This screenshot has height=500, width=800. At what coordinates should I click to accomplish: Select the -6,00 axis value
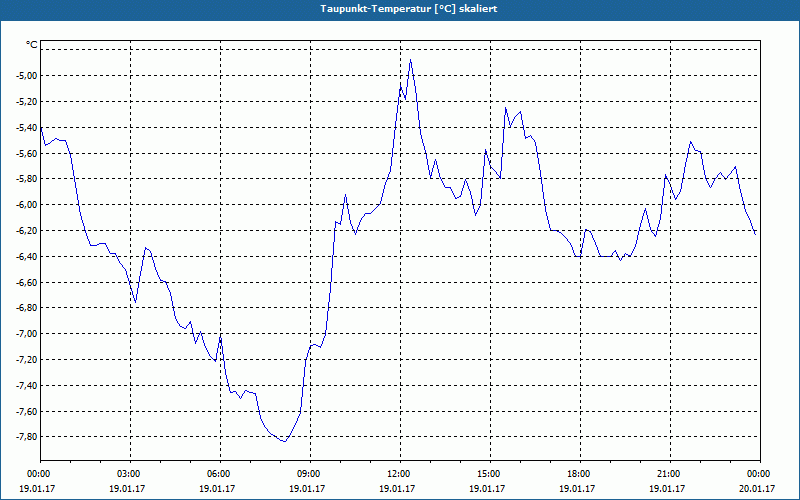[27, 205]
